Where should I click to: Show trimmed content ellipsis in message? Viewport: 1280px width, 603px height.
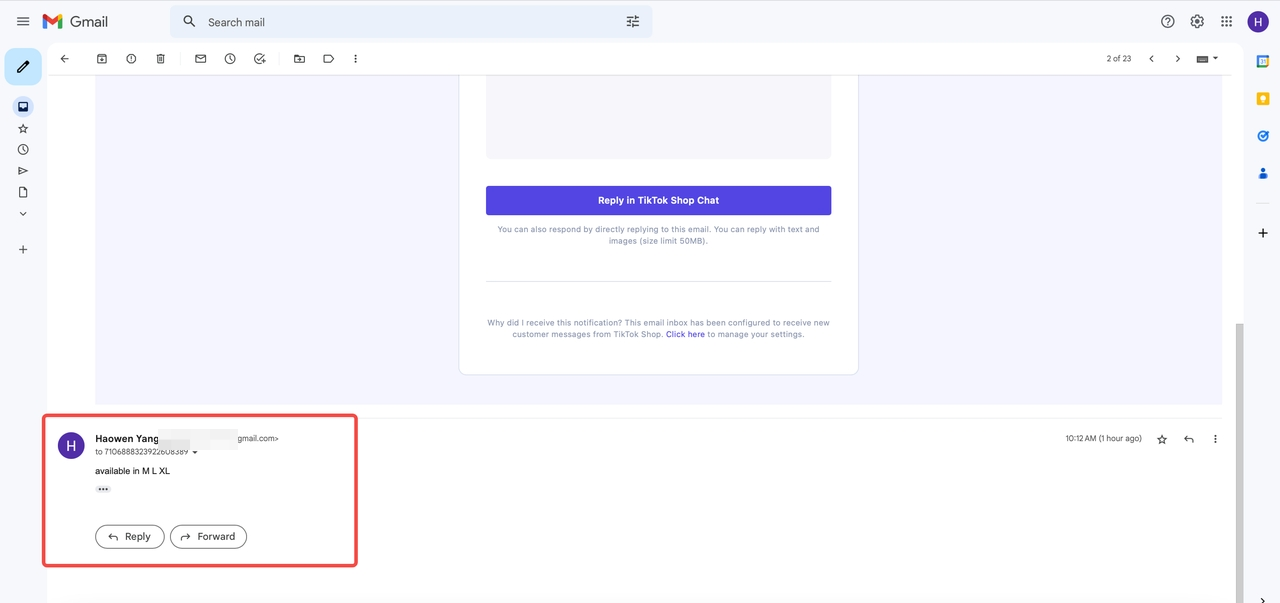coord(103,489)
